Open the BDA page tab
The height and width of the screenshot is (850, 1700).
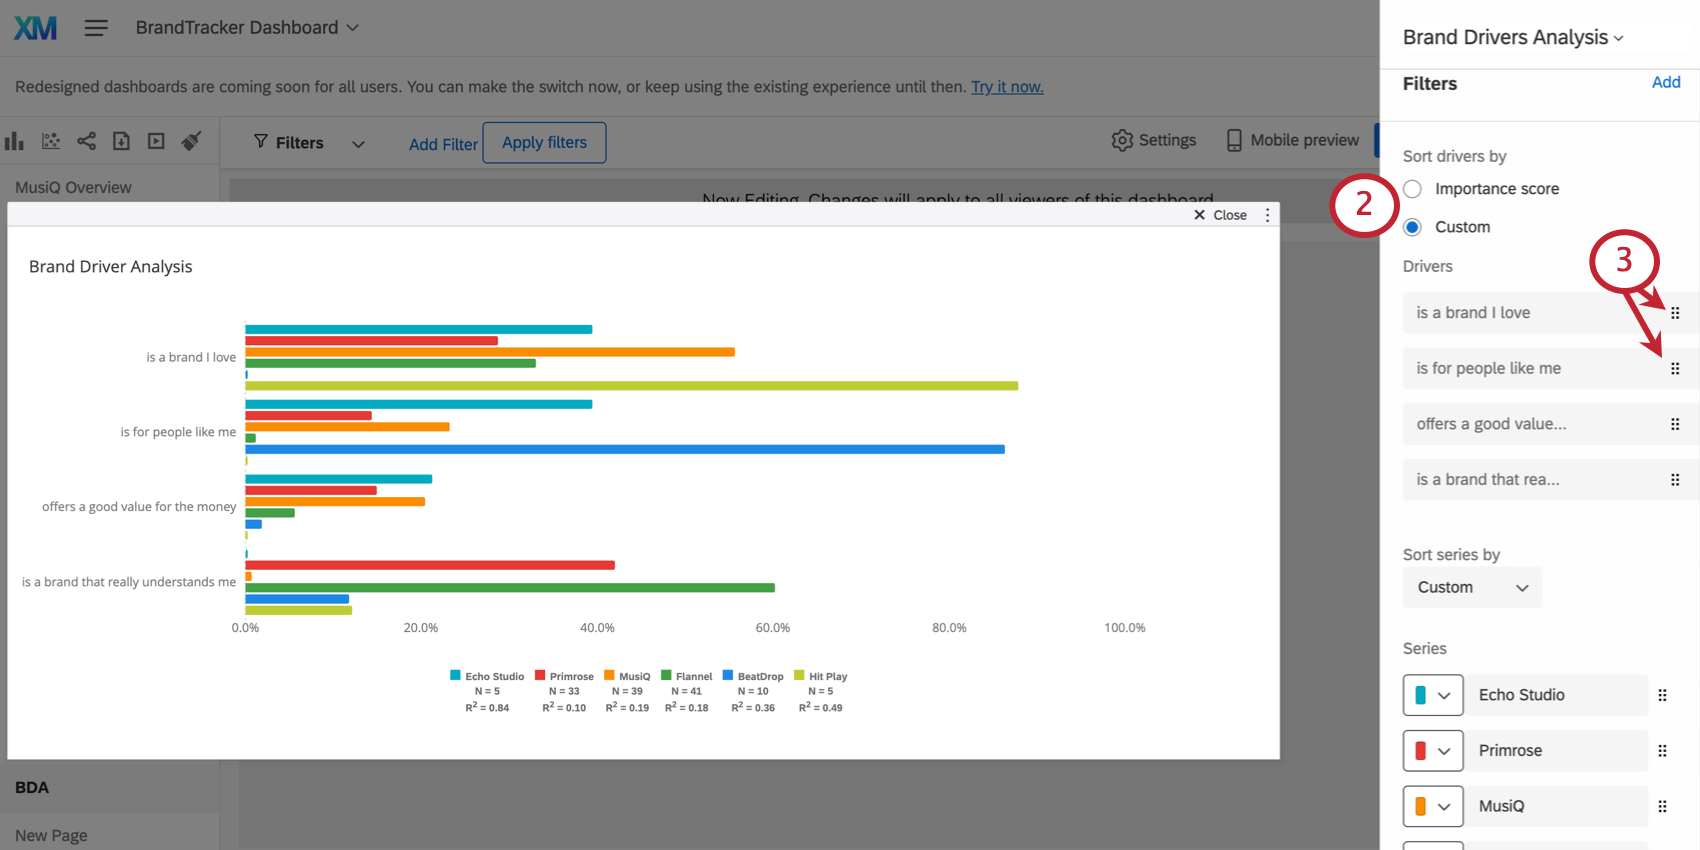coord(31,787)
